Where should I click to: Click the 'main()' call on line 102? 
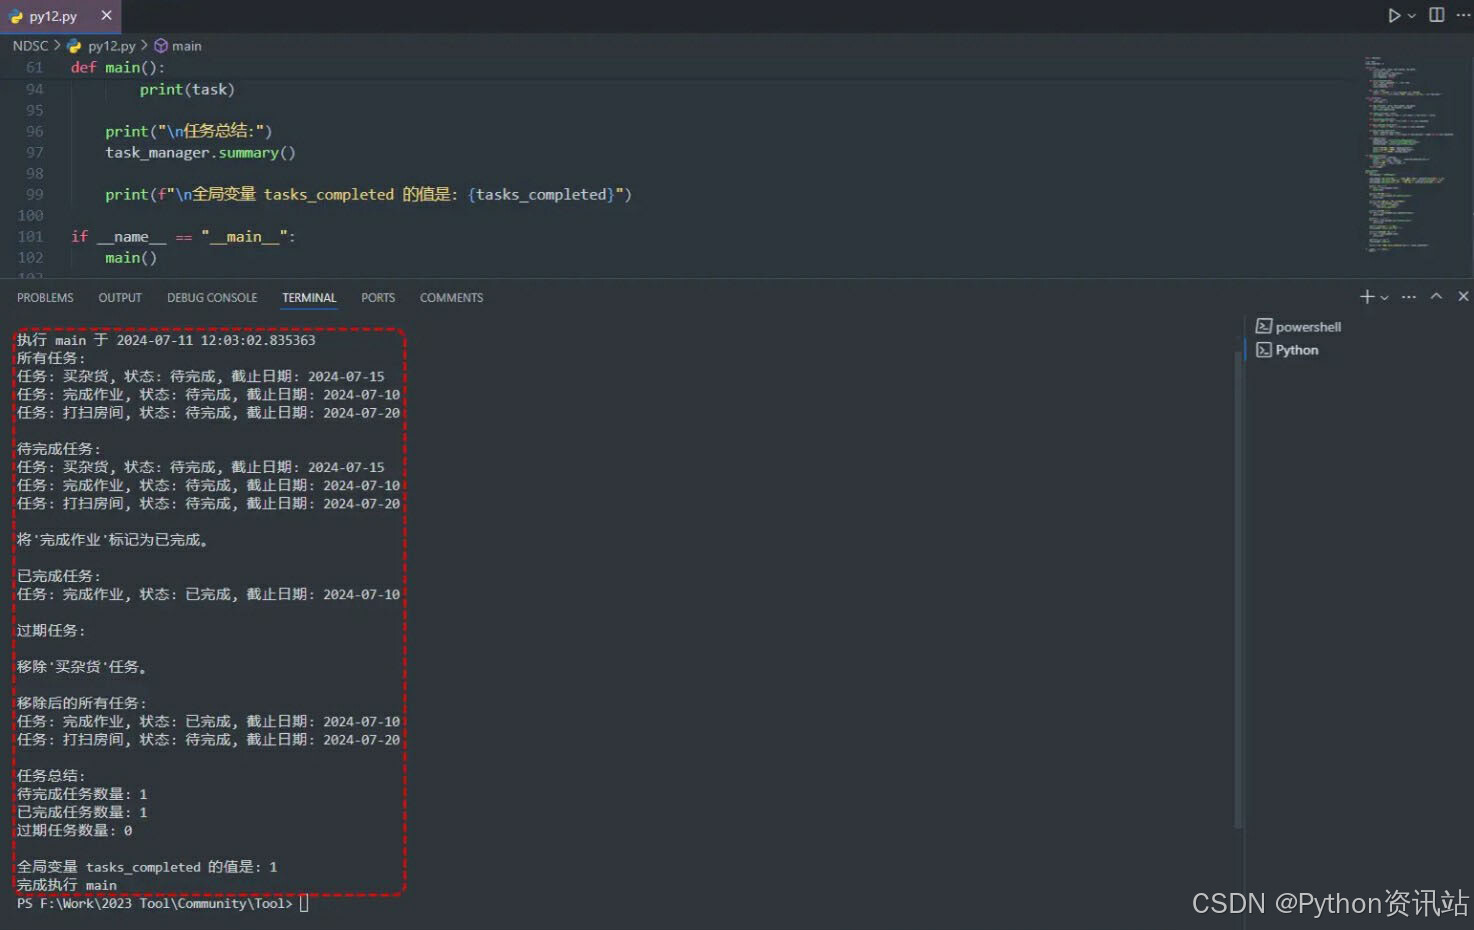coord(131,258)
